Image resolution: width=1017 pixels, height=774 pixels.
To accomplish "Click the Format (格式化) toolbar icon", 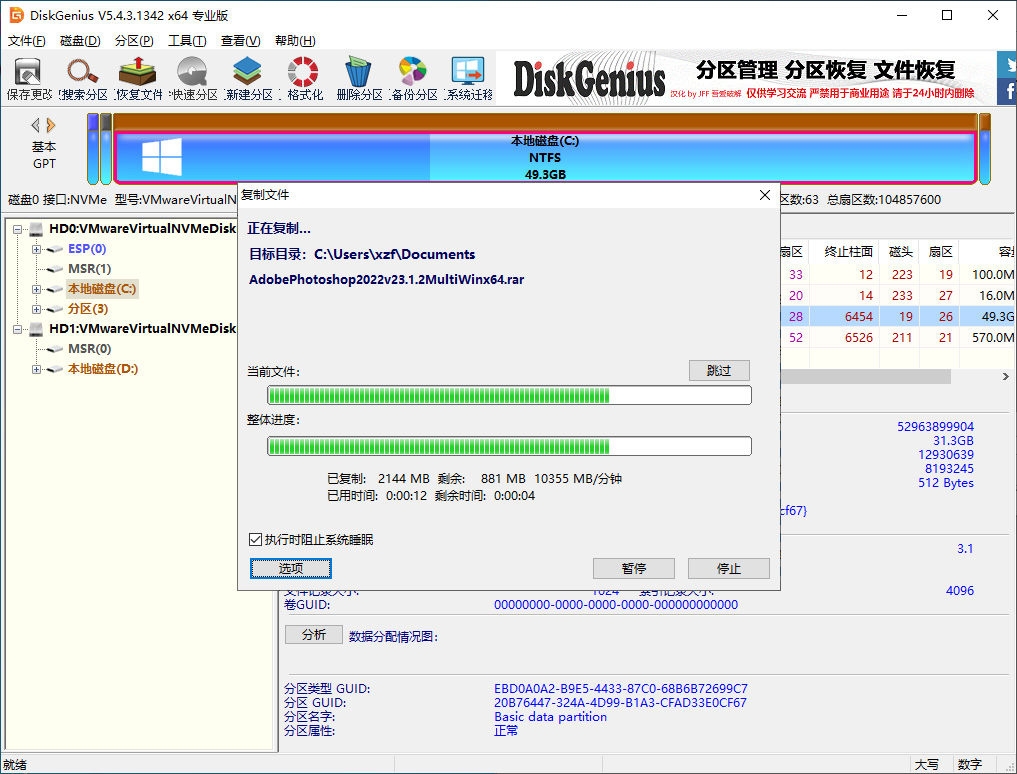I will (x=304, y=79).
